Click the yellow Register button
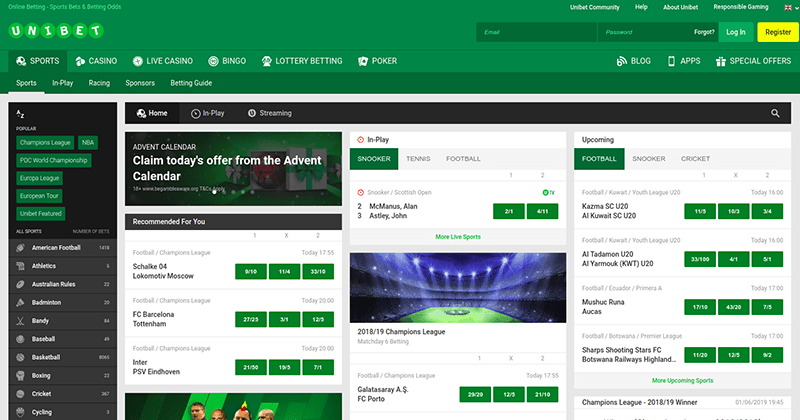800x420 pixels. (777, 32)
